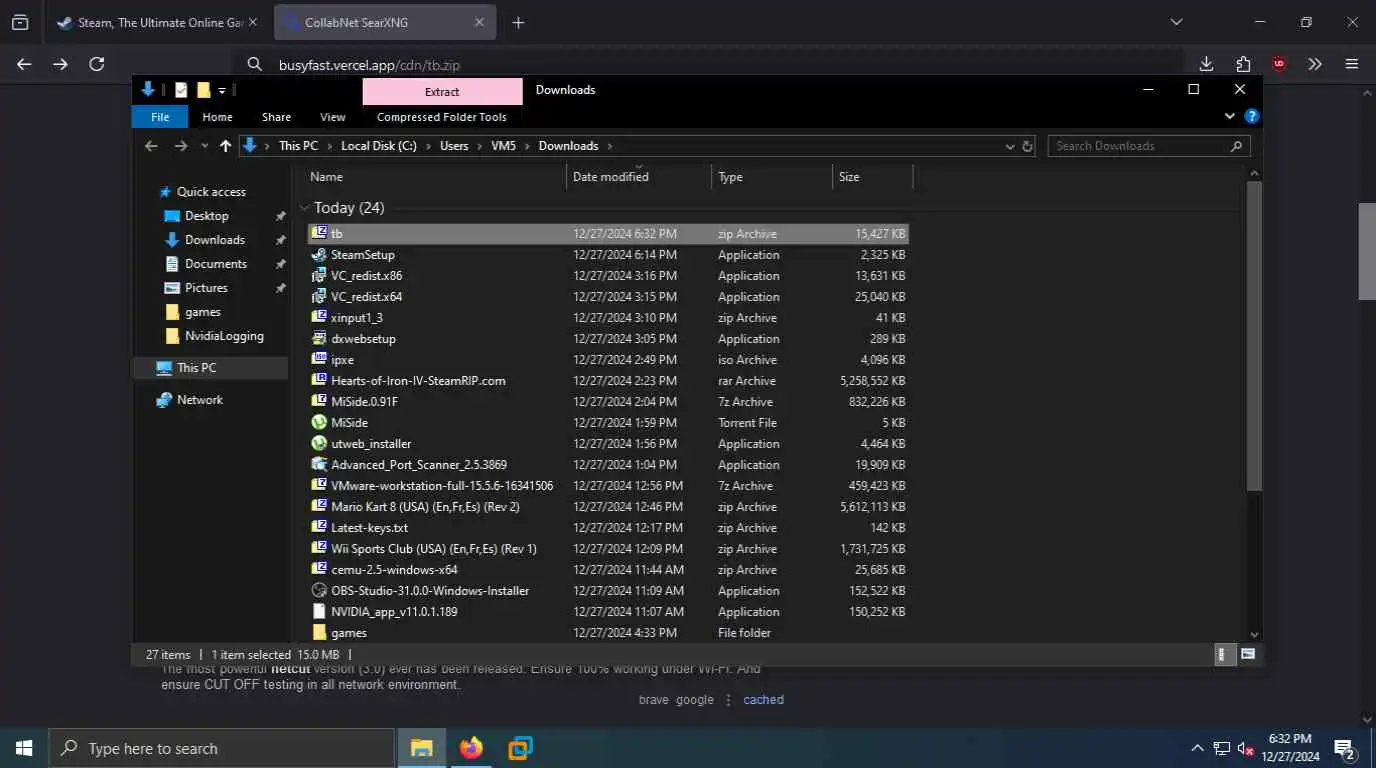The height and width of the screenshot is (768, 1376).
Task: Select NvidiaLogging folder in navigation pane
Action: tap(224, 336)
